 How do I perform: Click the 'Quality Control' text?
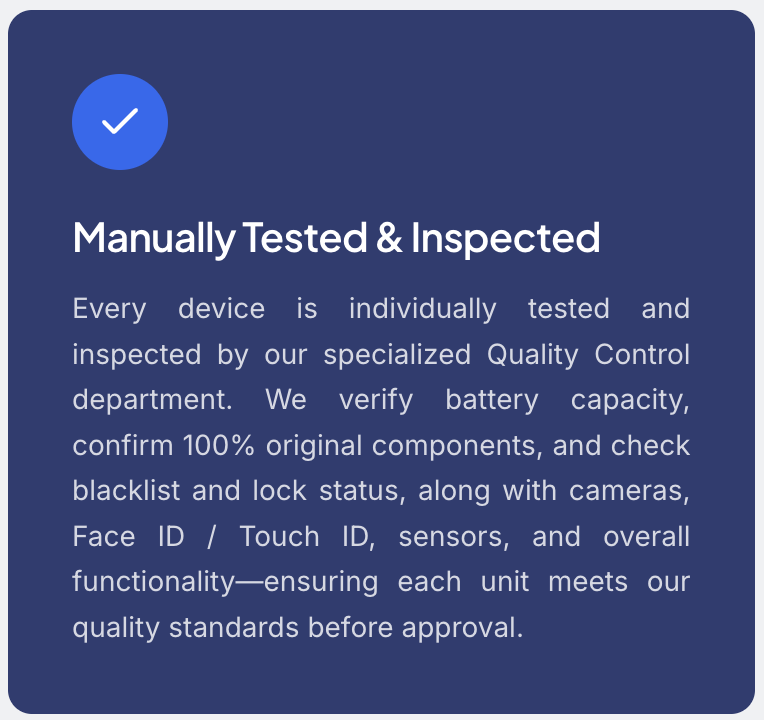click(x=588, y=354)
